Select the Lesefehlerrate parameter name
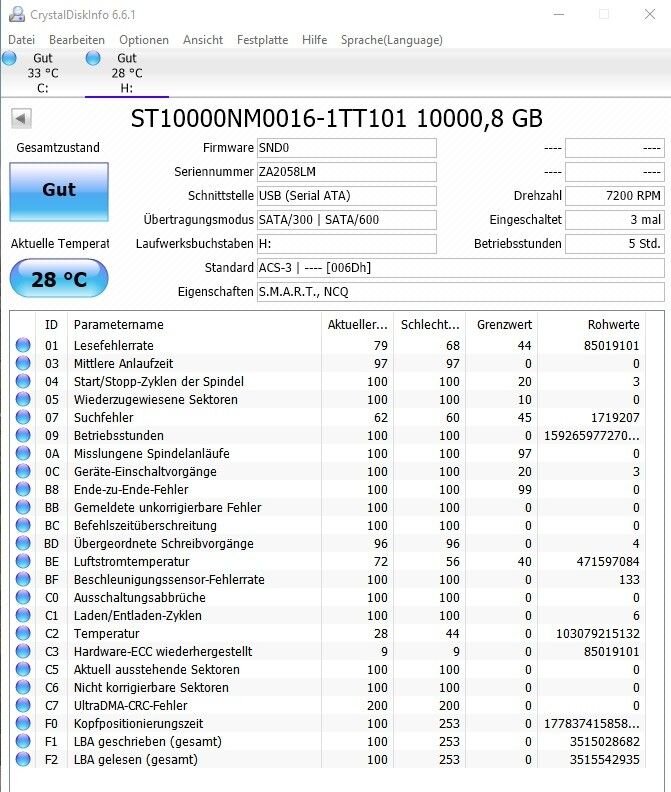 [114, 345]
